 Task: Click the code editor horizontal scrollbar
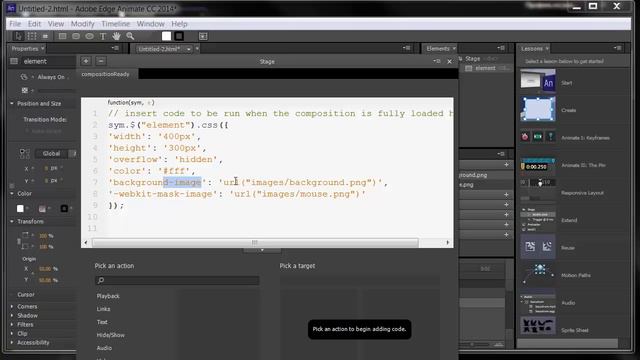(x=255, y=243)
